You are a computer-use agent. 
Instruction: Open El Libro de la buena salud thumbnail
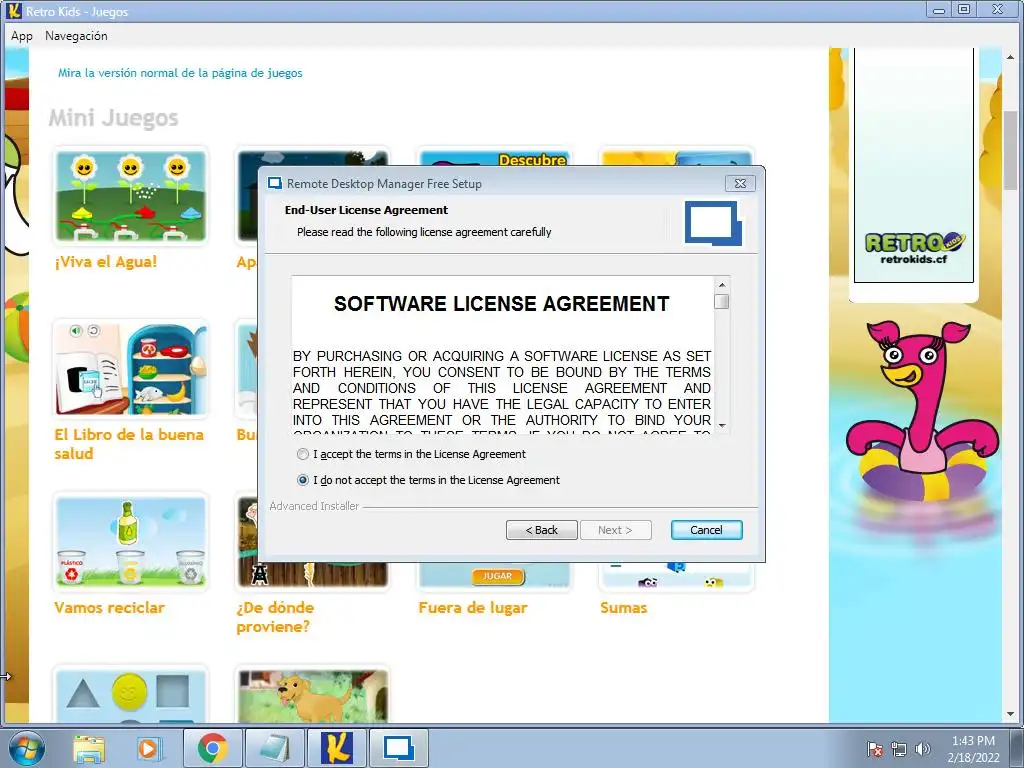(x=131, y=368)
